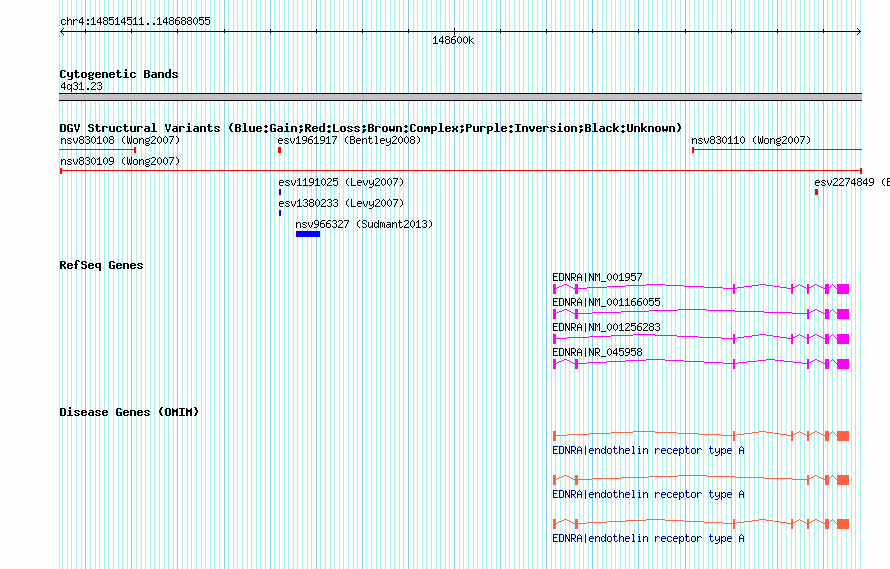Click the red nsv830110 loss line
Image resolution: width=890 pixels, height=569 pixels.
[x=776, y=150]
